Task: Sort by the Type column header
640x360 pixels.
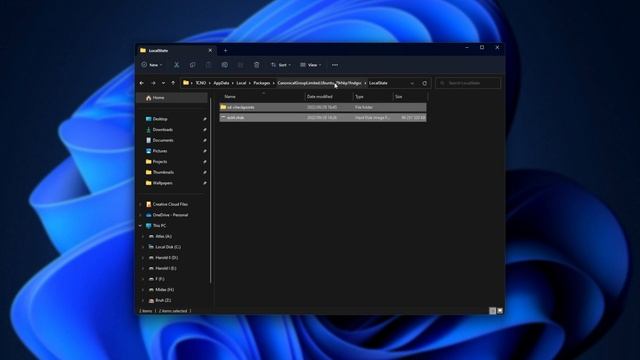Action: [x=373, y=97]
